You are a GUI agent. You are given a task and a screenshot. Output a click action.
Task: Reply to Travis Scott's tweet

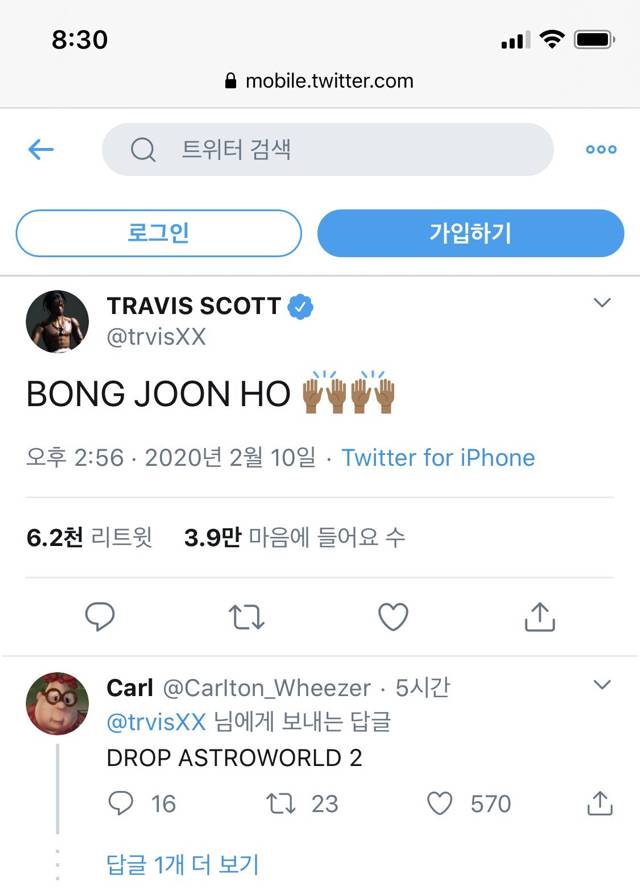tap(99, 617)
